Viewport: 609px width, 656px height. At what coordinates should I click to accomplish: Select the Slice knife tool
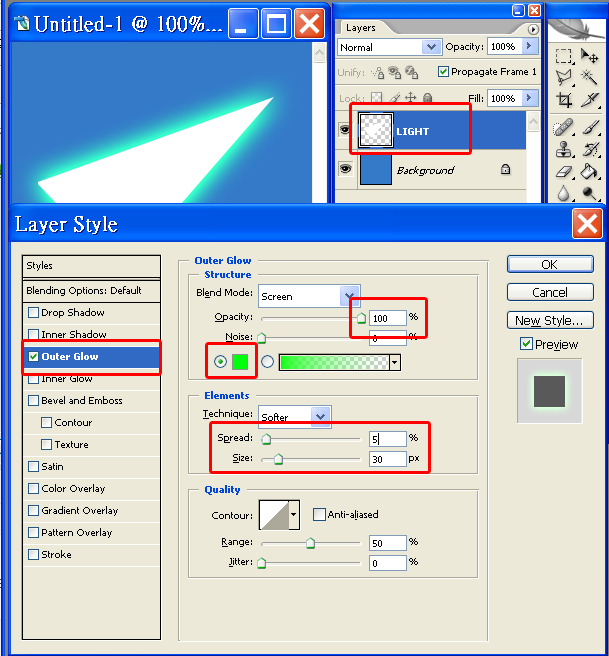pyautogui.click(x=589, y=100)
